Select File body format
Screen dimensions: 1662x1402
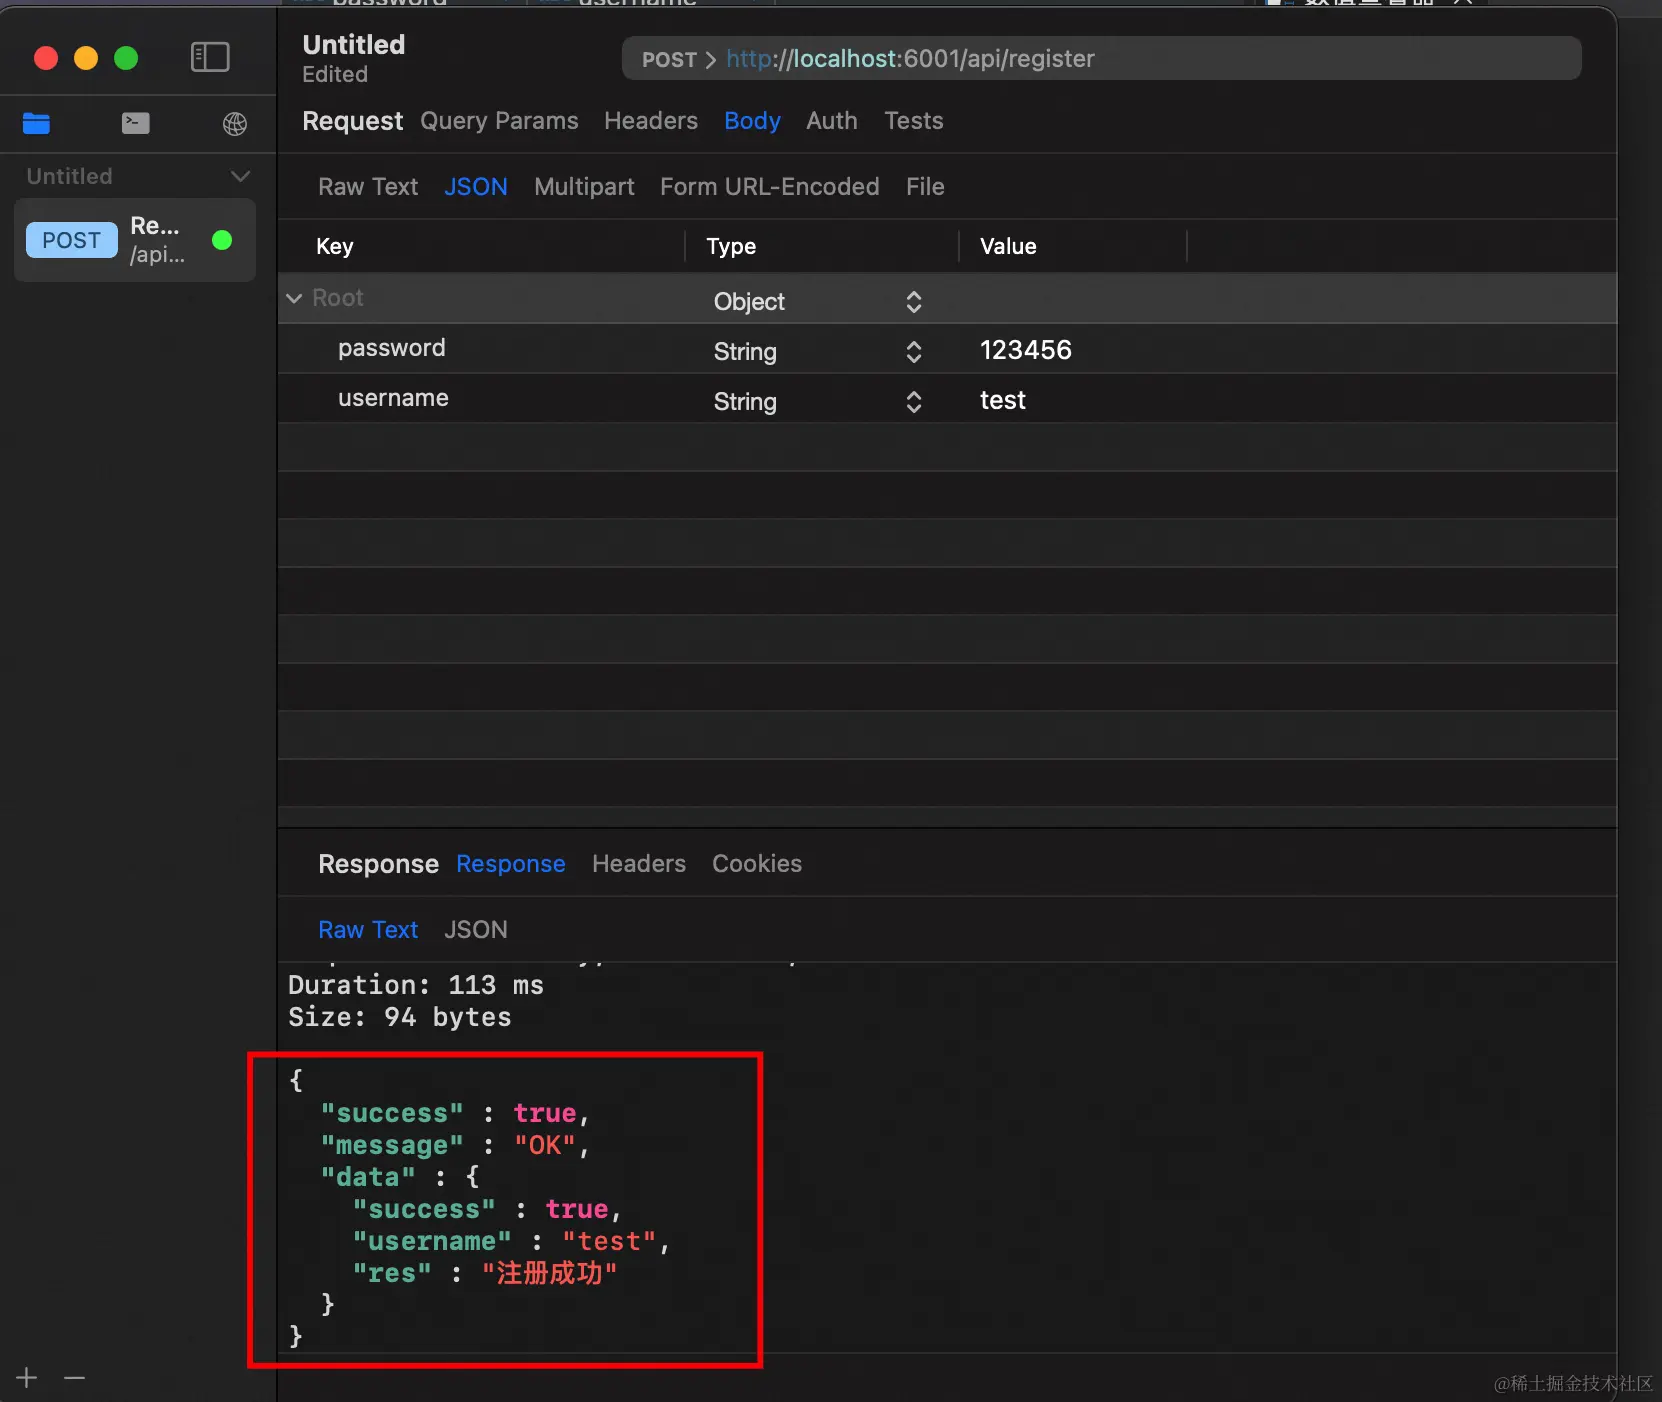(925, 187)
